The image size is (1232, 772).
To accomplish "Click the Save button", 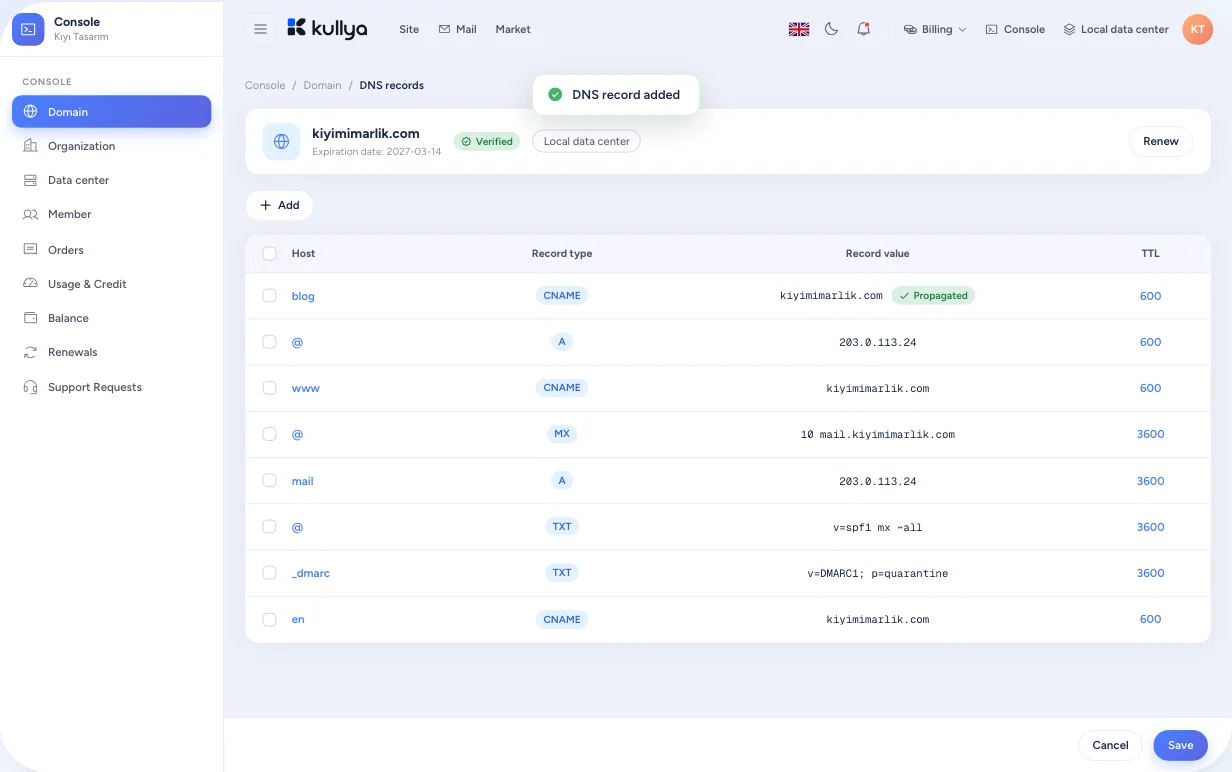I will pos(1180,745).
